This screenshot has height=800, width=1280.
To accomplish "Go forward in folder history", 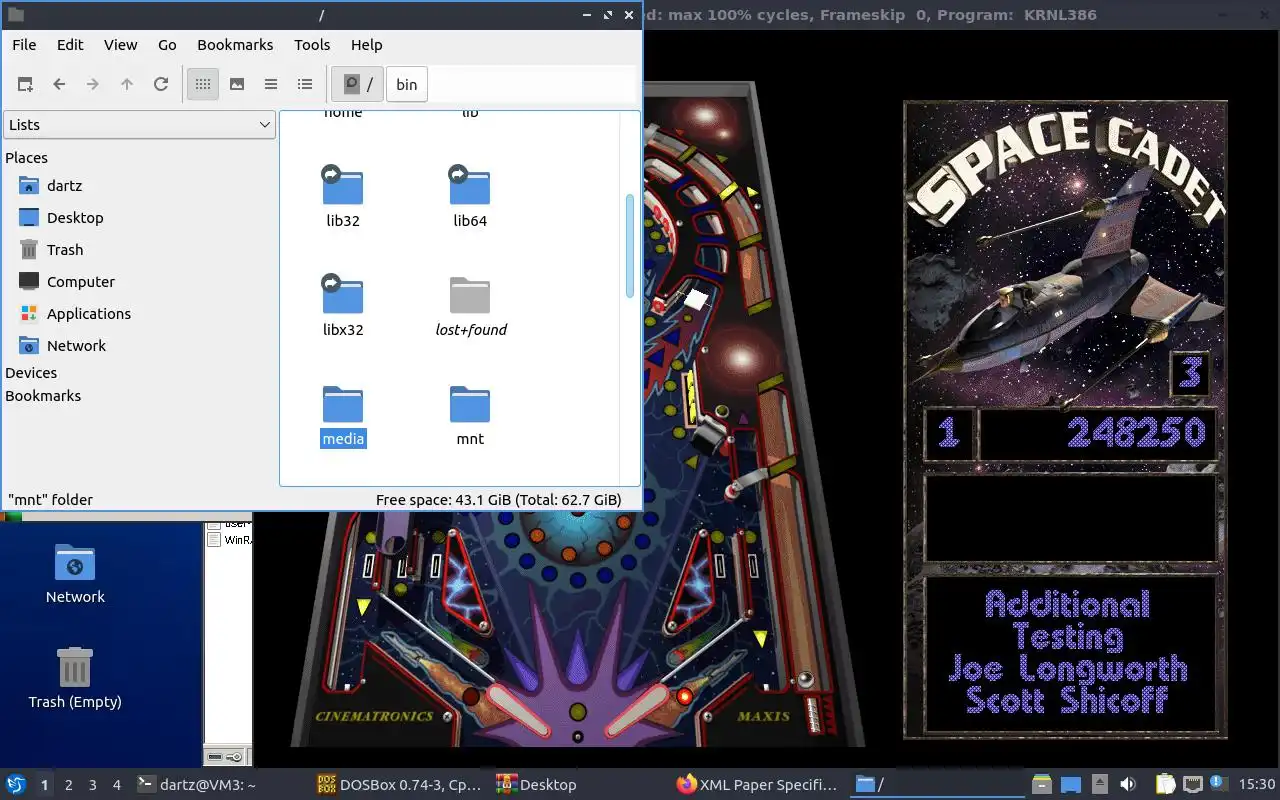I will 93,85.
